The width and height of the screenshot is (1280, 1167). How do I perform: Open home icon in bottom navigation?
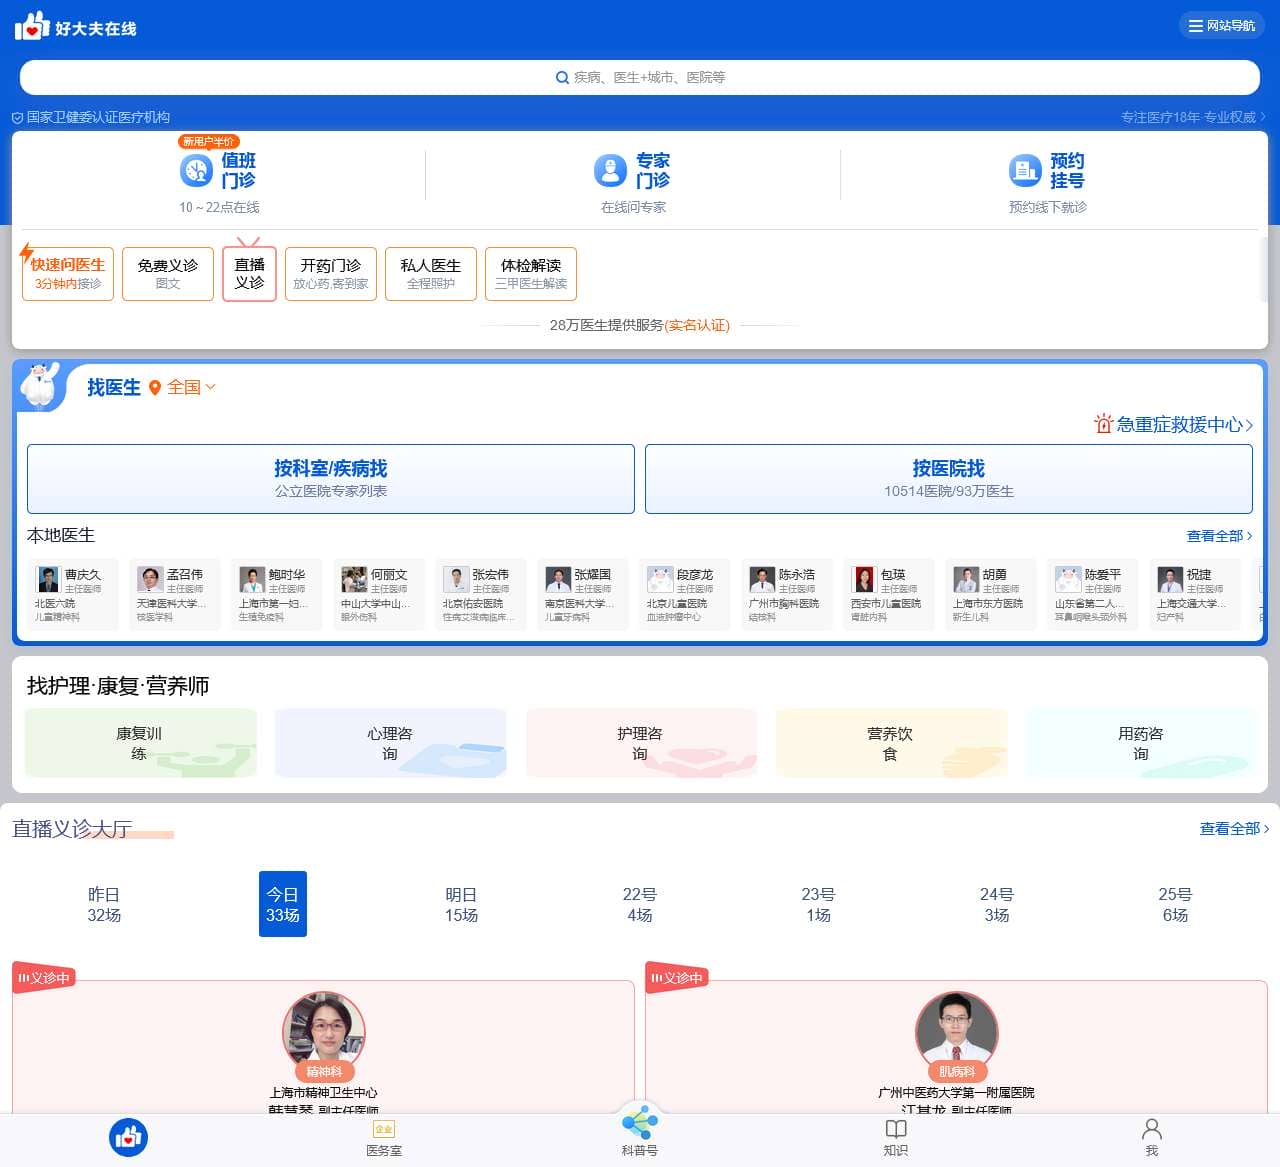128,1137
